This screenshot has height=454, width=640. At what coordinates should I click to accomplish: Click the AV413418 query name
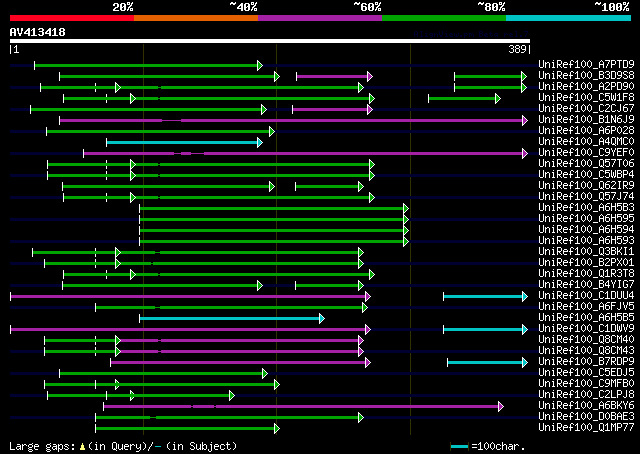pyautogui.click(x=38, y=32)
